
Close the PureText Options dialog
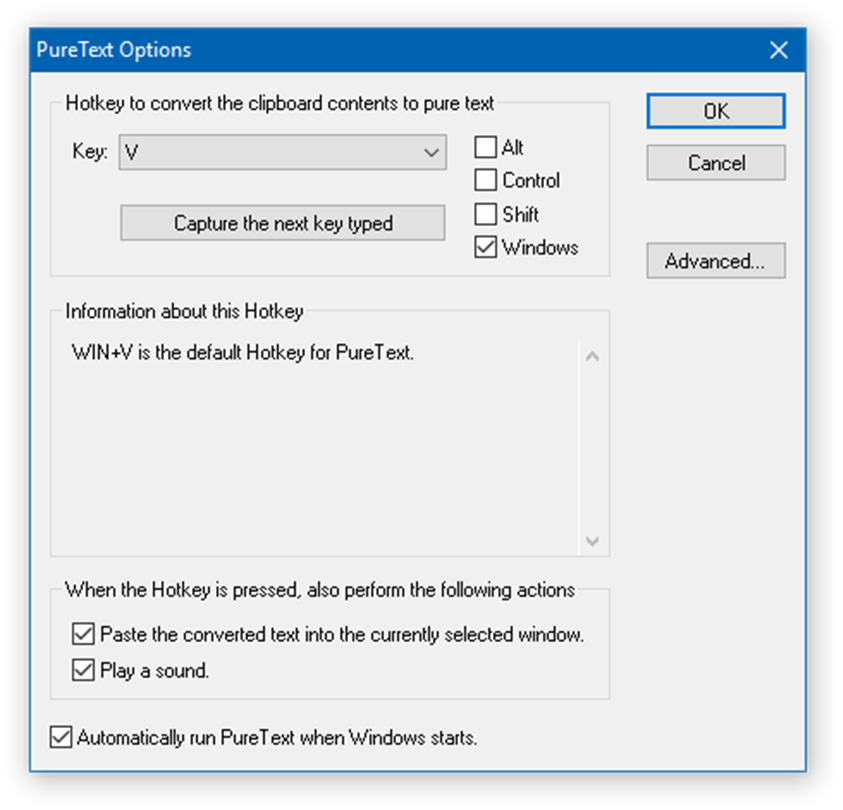pyautogui.click(x=778, y=50)
